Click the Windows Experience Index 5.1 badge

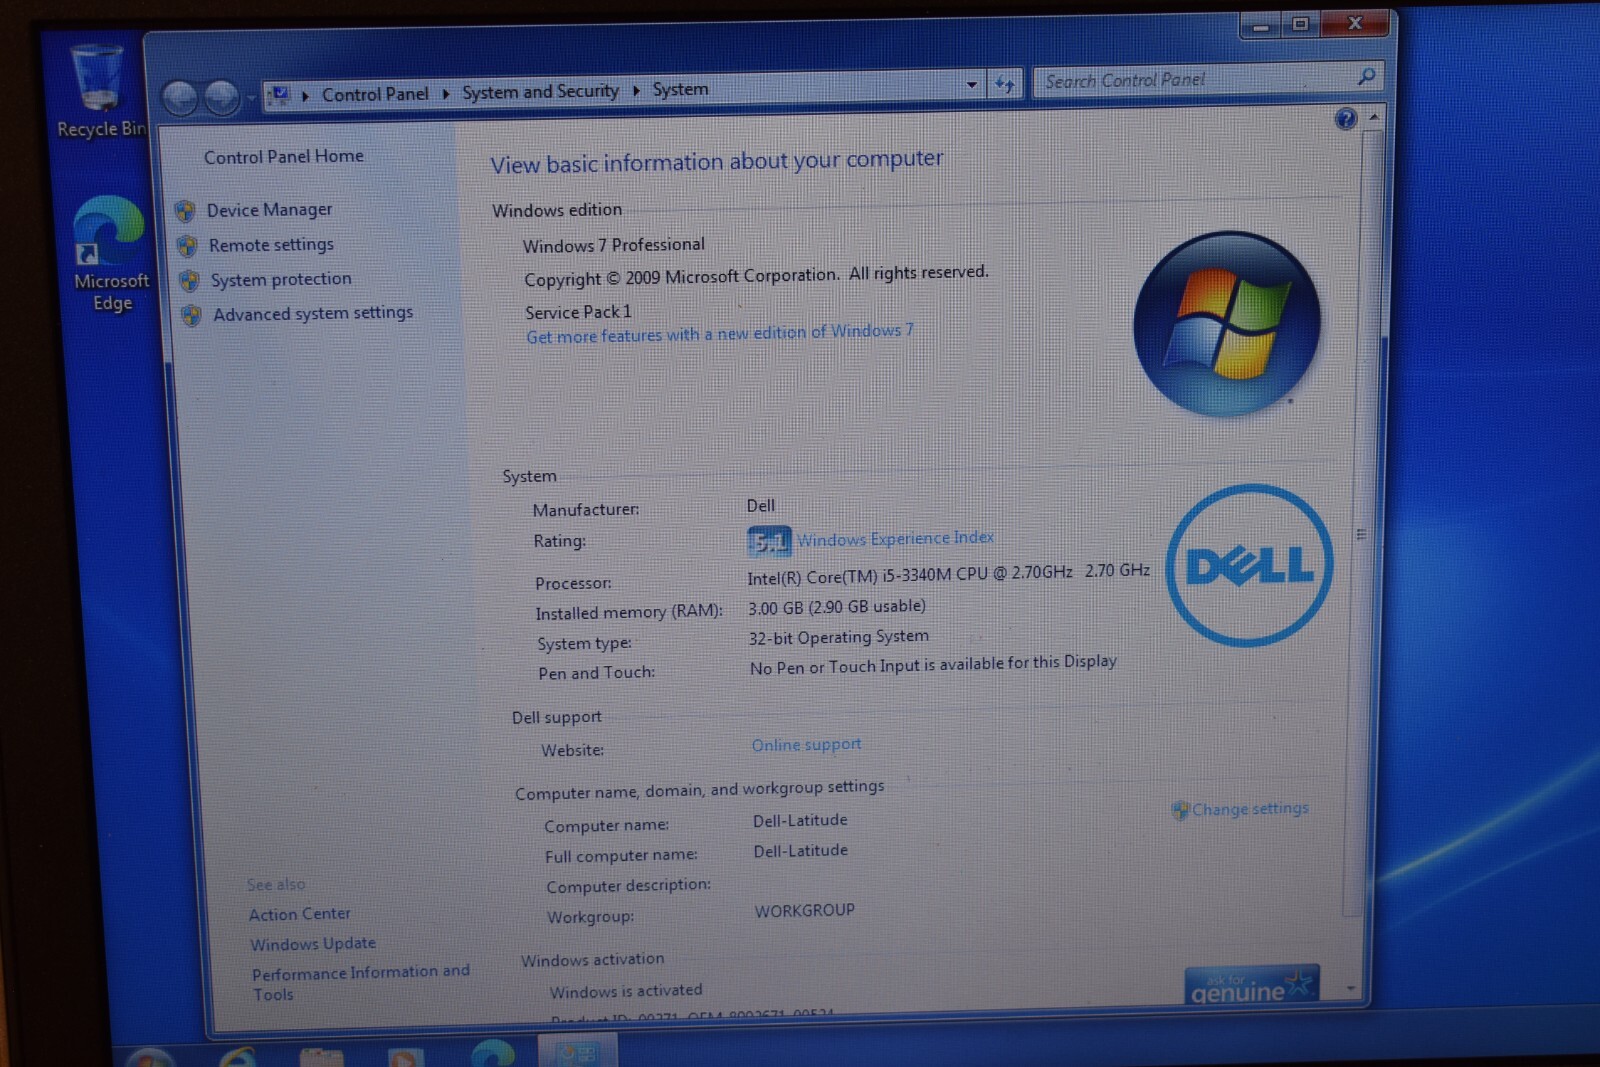click(x=769, y=541)
